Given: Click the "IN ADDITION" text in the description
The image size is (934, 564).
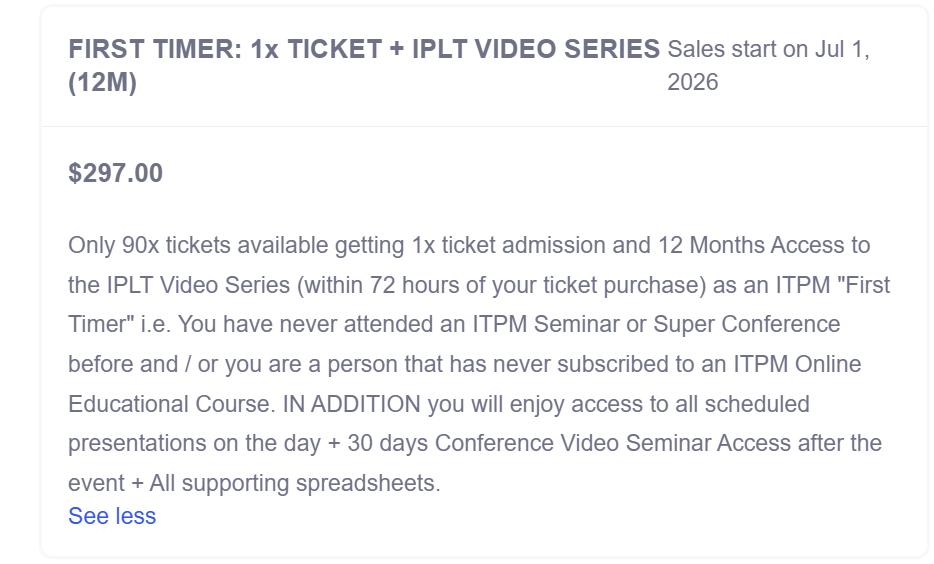Looking at the screenshot, I should click(352, 404).
